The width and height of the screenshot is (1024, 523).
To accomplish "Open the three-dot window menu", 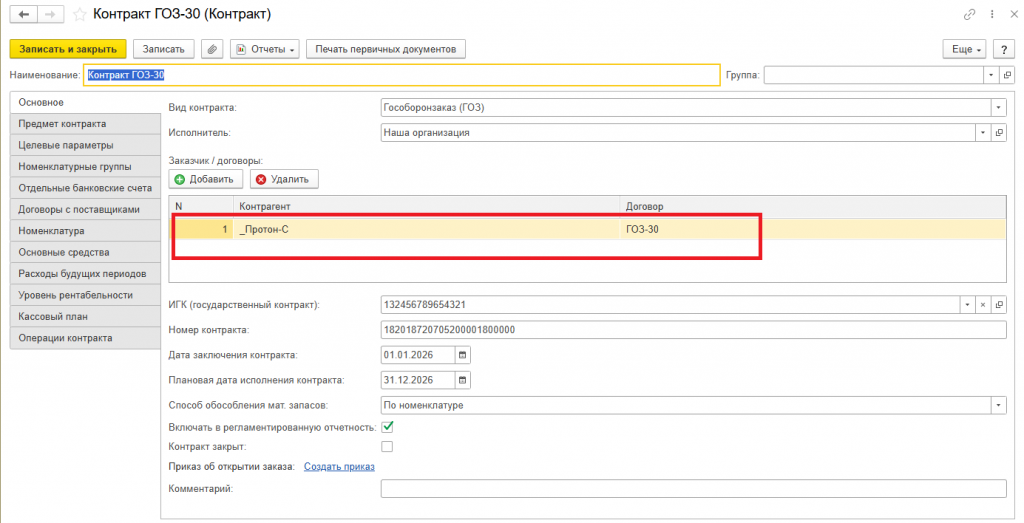I will pyautogui.click(x=992, y=14).
